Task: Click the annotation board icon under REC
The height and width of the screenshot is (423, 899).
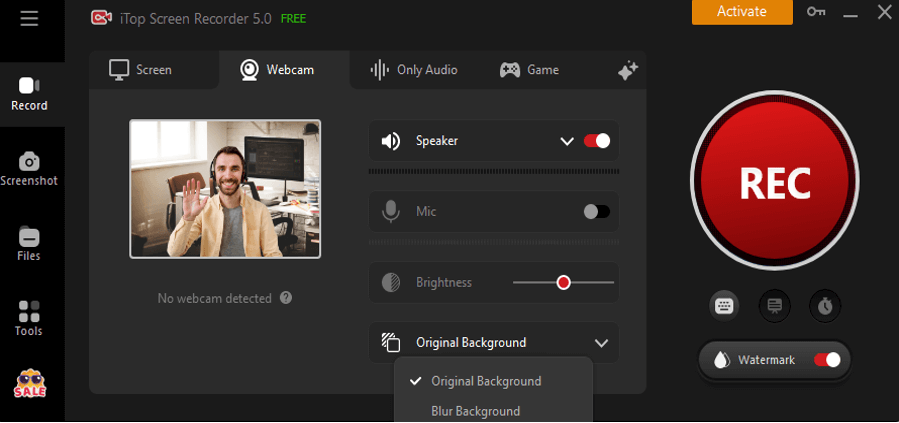Action: pyautogui.click(x=775, y=306)
